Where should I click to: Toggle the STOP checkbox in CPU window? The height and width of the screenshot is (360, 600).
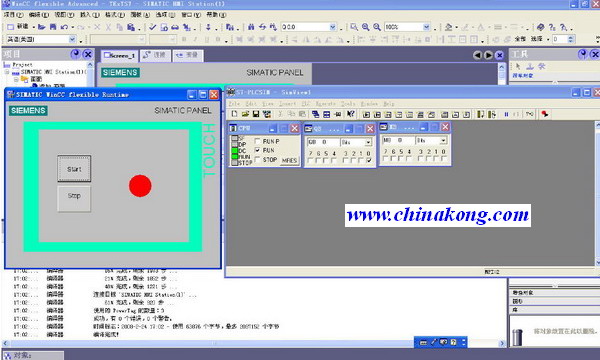258,159
